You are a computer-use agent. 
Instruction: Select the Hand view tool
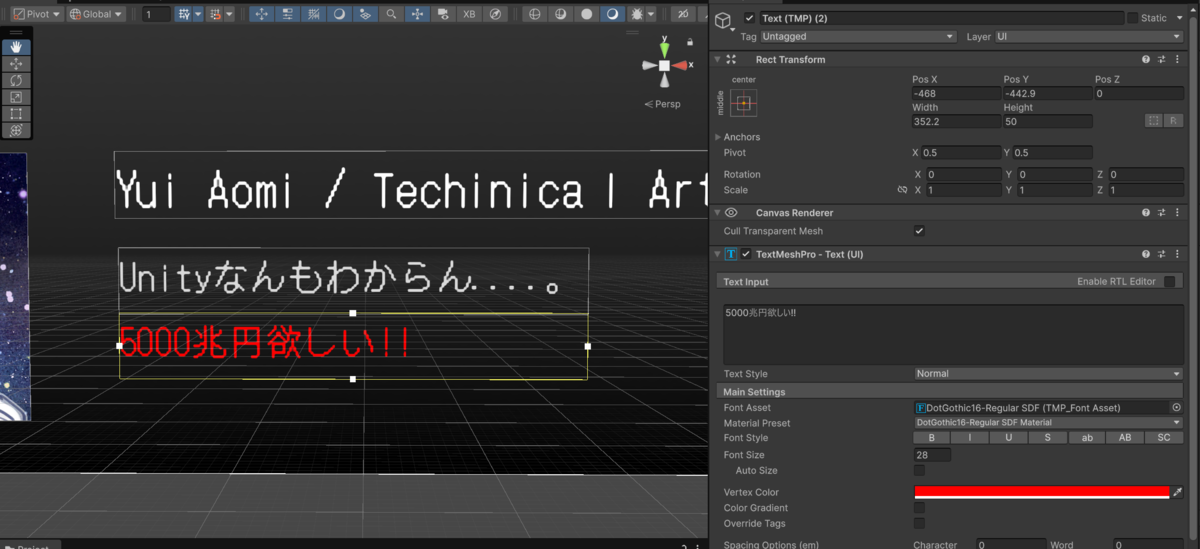16,47
